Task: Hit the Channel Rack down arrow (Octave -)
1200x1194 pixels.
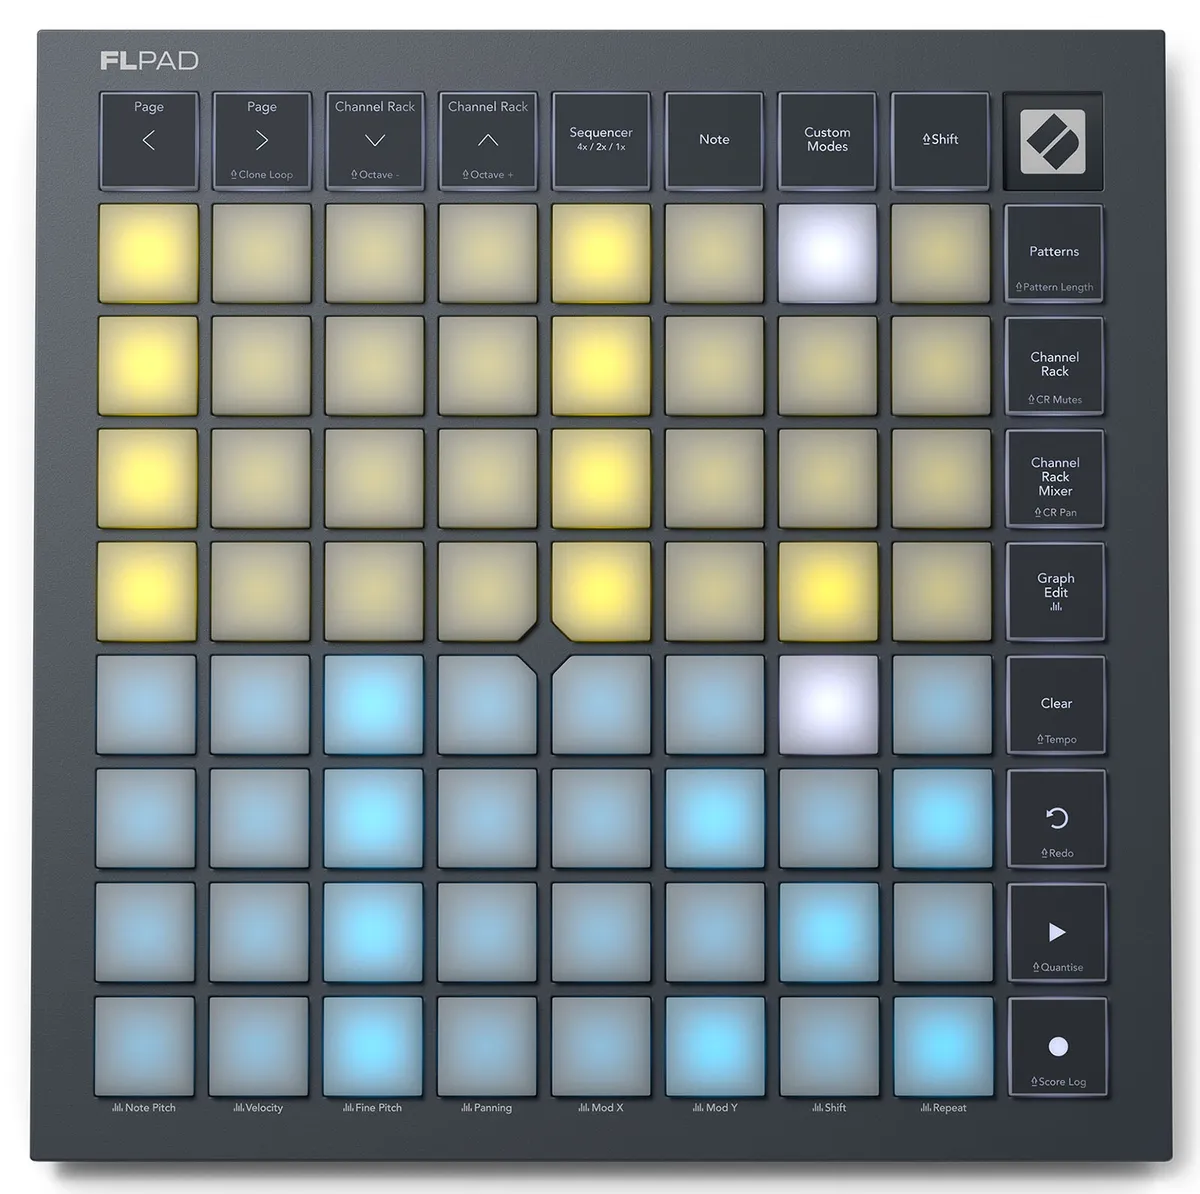Action: [375, 140]
